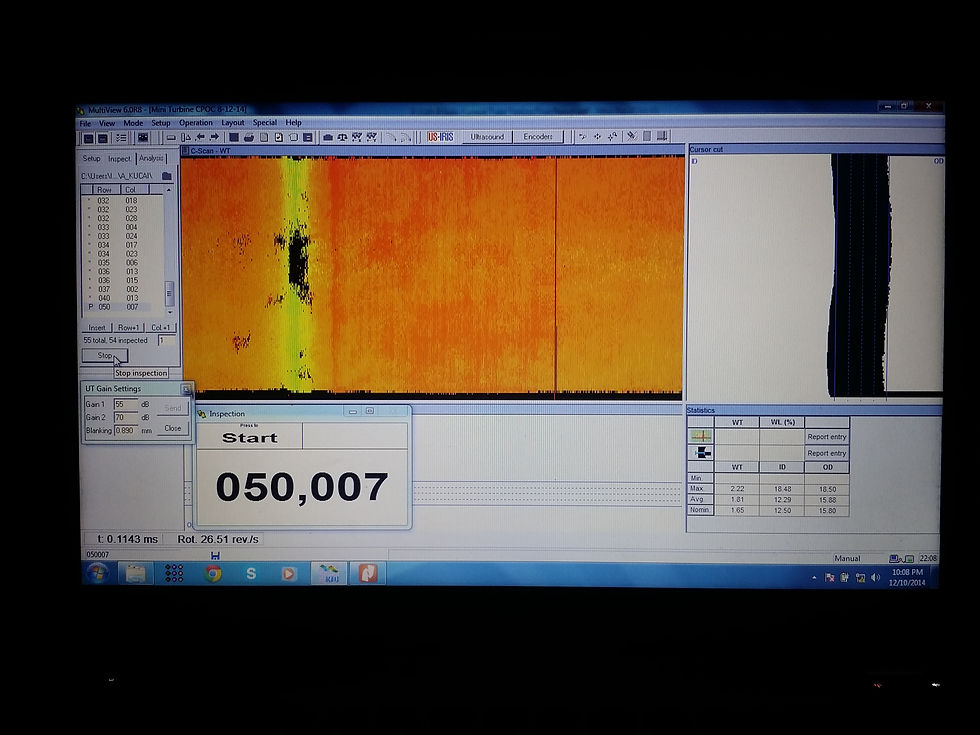Click the toolbox toolbar icon
Screen dimensions: 980x735
(x=328, y=138)
